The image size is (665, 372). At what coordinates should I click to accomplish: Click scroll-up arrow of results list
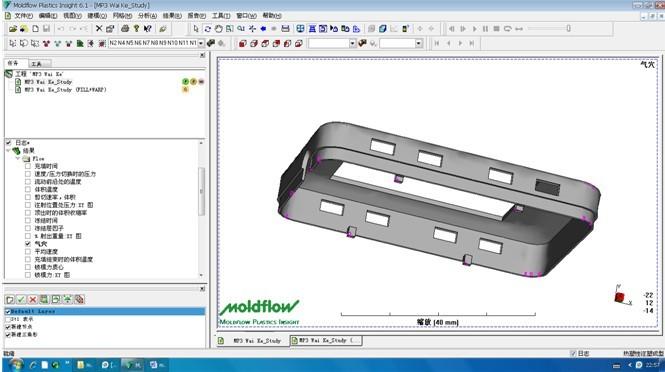[201, 143]
